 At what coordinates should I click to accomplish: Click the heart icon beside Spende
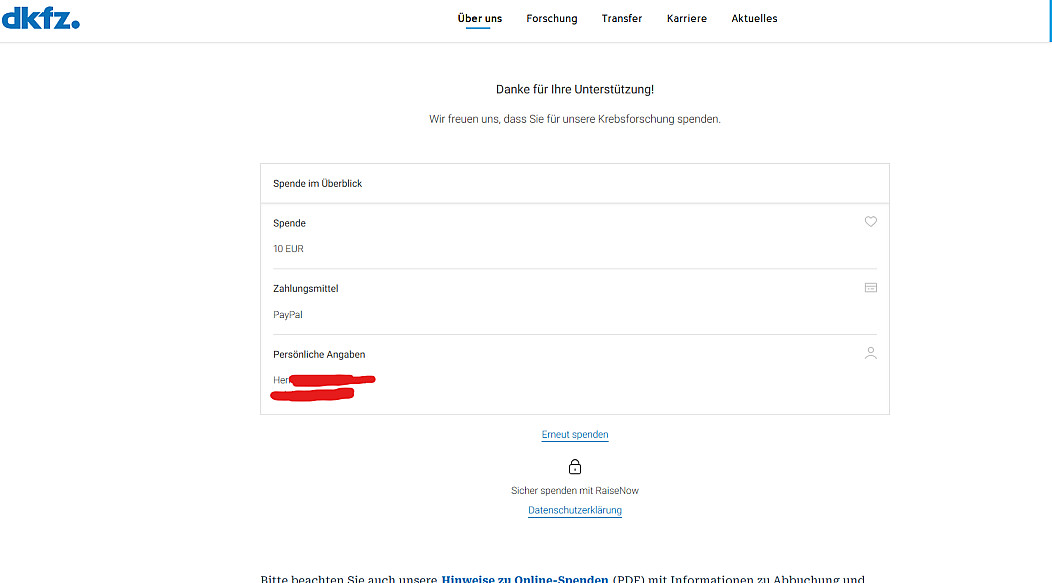[870, 222]
